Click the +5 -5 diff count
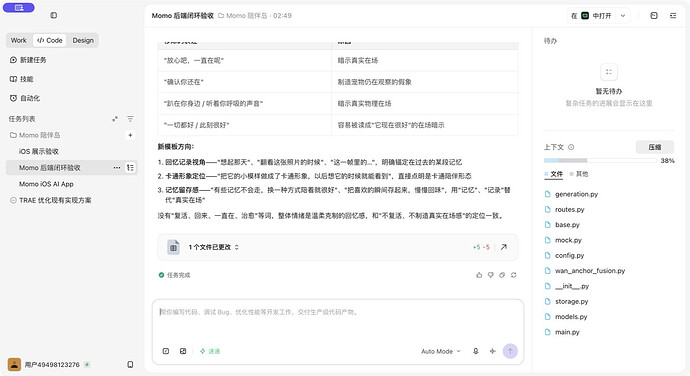690x376 pixels. point(481,247)
